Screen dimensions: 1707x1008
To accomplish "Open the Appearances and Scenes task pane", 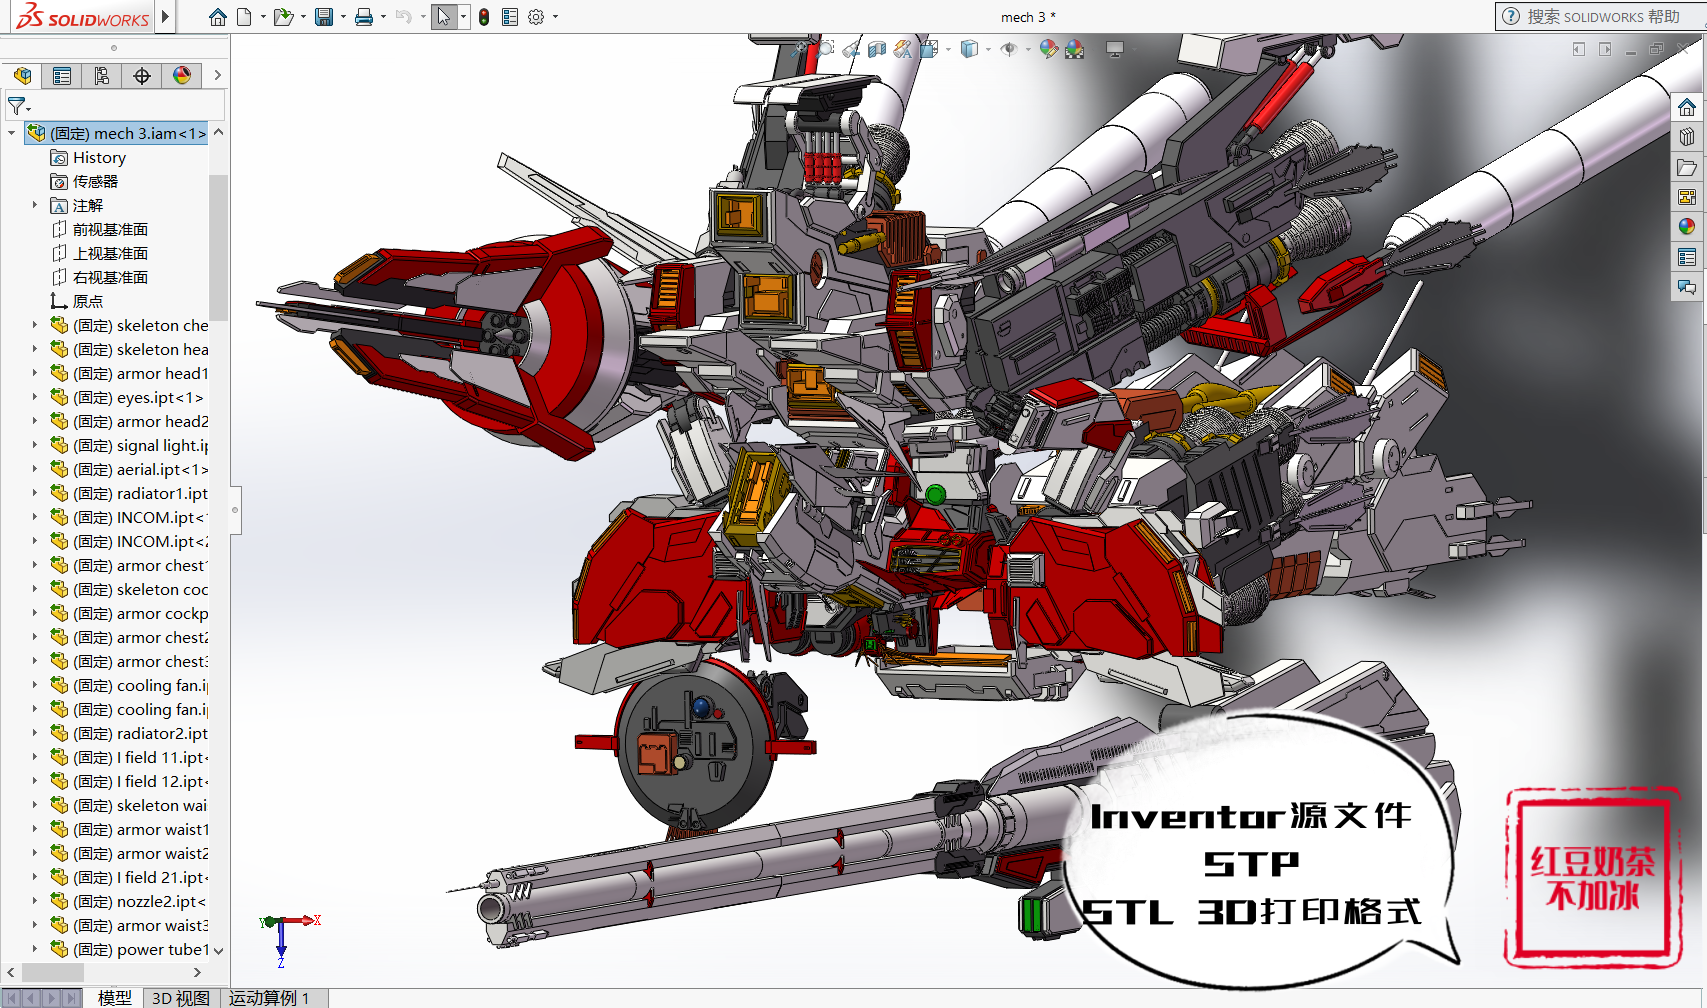I will coord(1688,225).
